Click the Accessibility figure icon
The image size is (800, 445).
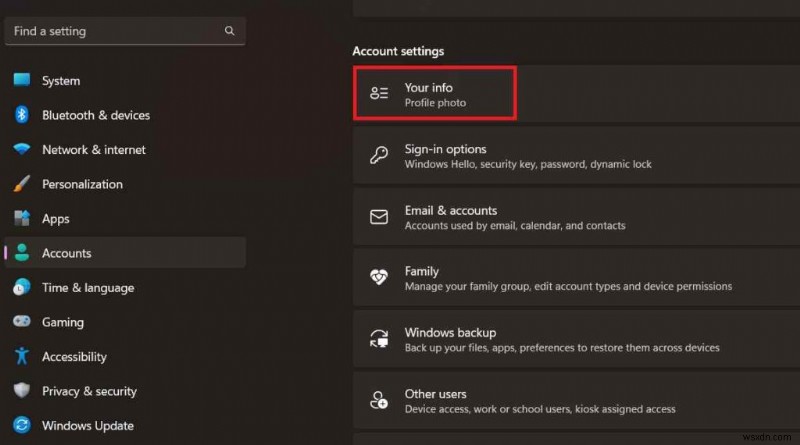(x=21, y=356)
